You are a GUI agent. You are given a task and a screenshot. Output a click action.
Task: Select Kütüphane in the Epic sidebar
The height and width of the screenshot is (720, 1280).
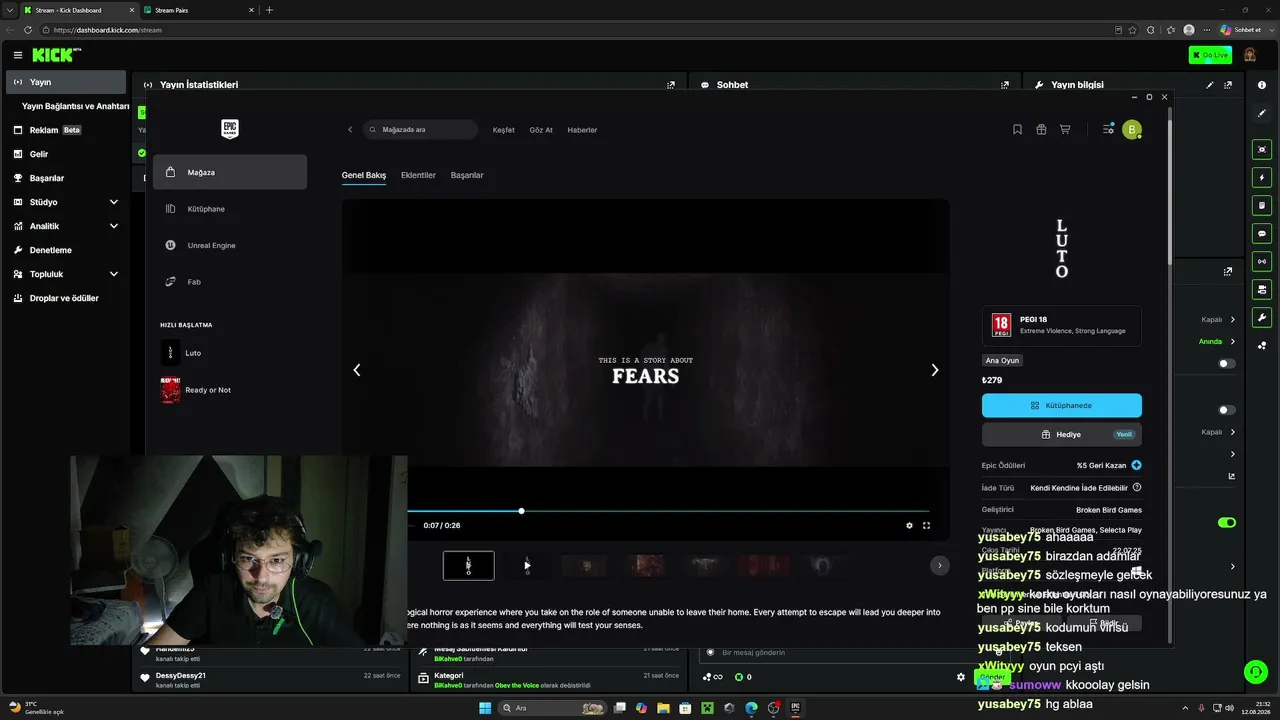230,209
